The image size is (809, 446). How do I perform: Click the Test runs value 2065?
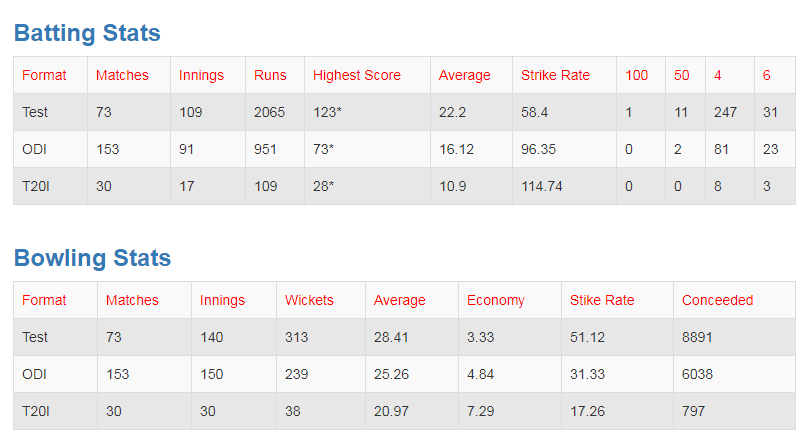(x=269, y=112)
